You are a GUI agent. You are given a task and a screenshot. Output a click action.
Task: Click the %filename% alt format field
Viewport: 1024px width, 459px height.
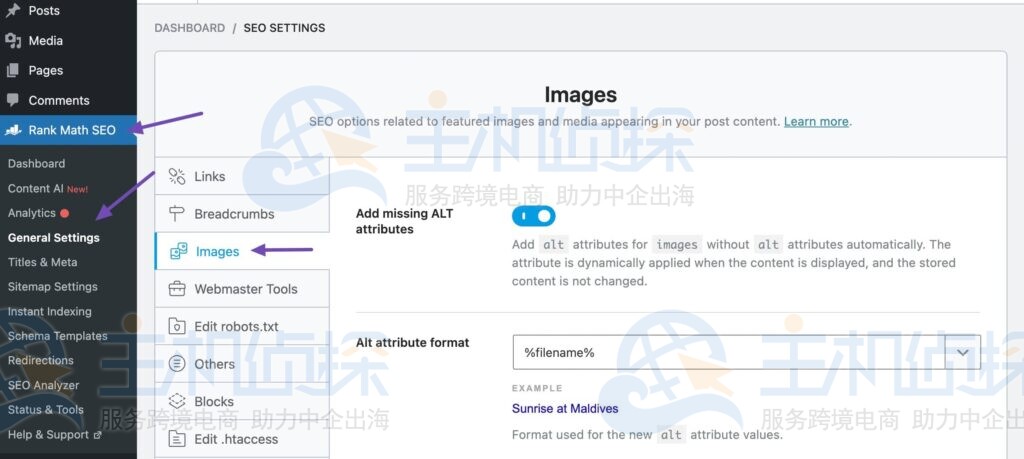[x=728, y=352]
